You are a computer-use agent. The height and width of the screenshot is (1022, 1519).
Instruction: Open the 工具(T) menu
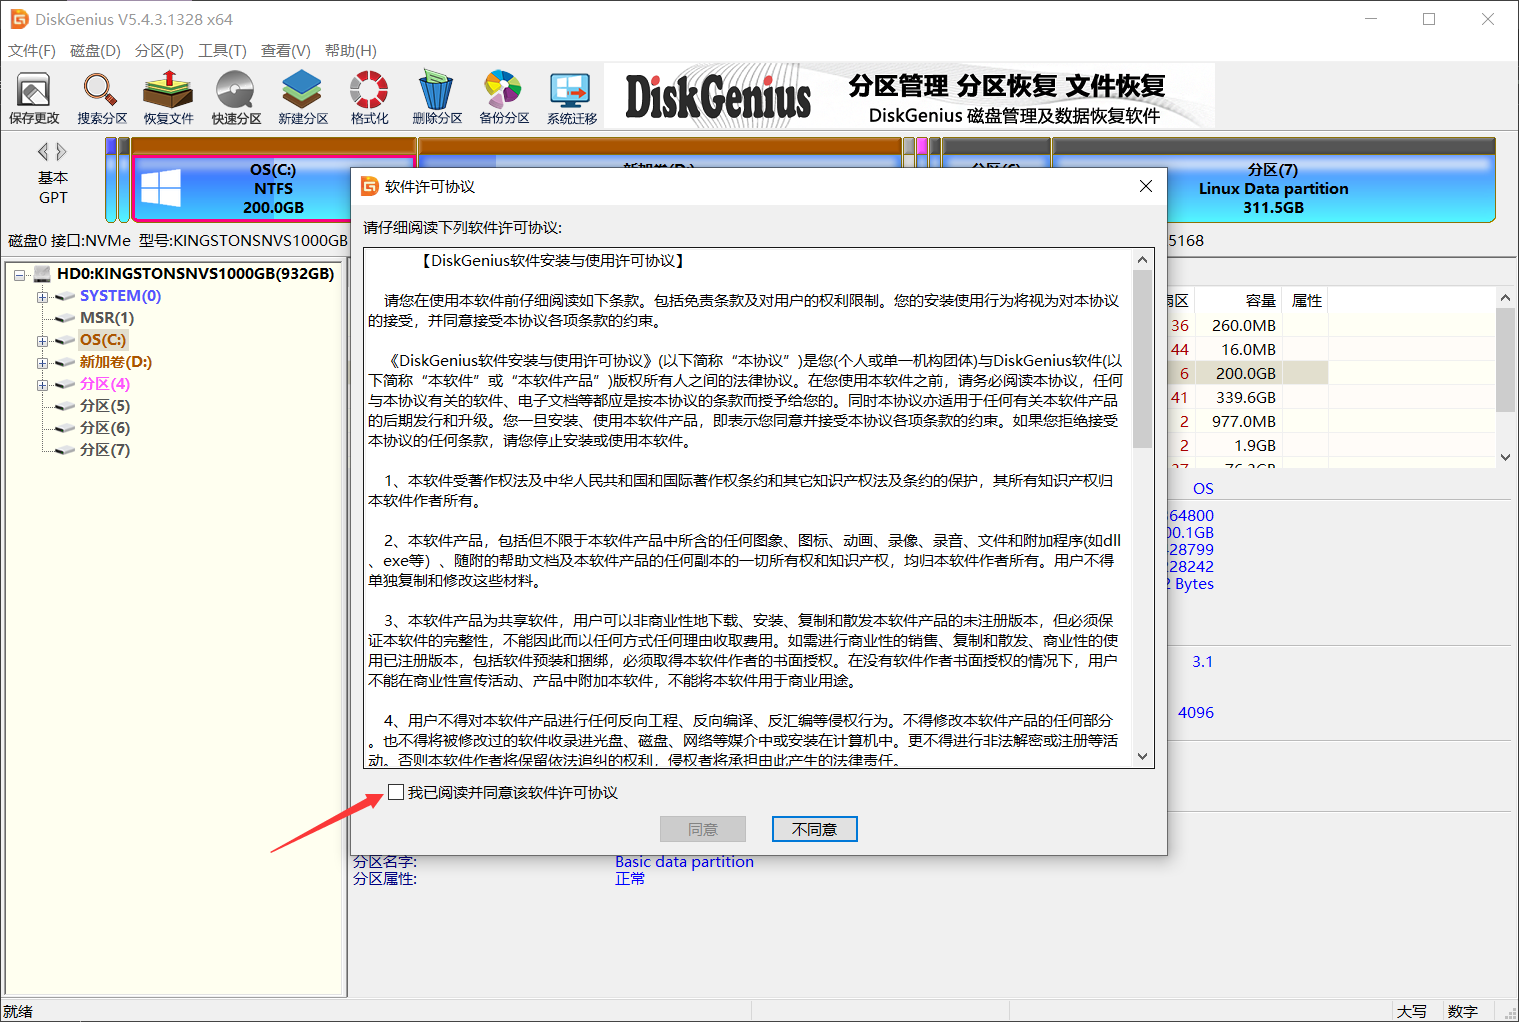222,50
